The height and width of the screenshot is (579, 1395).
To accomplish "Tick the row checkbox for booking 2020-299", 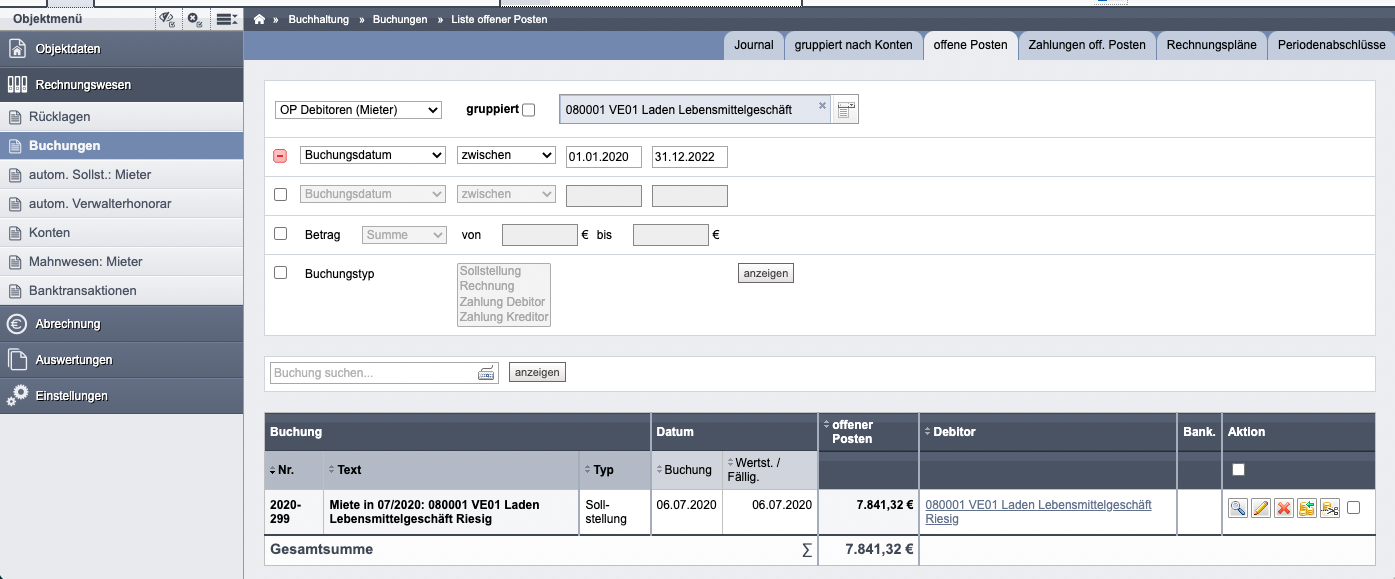I will (x=1354, y=508).
